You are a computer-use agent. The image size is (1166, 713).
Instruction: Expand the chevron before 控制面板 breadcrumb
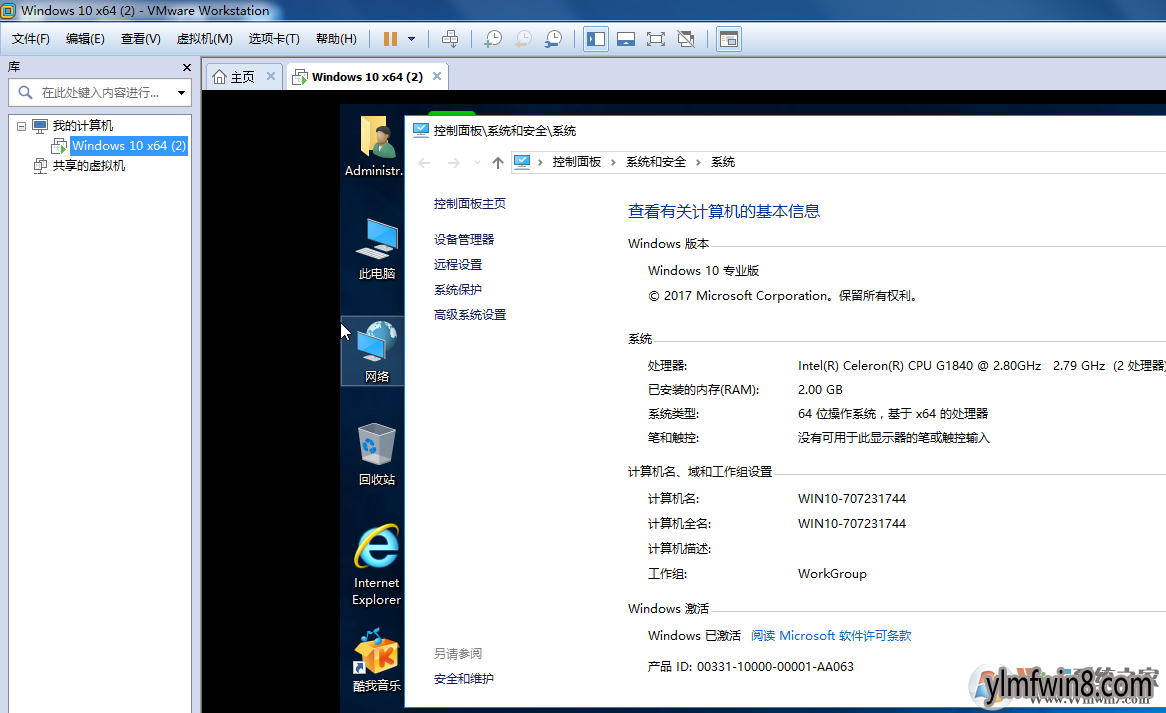click(x=540, y=162)
